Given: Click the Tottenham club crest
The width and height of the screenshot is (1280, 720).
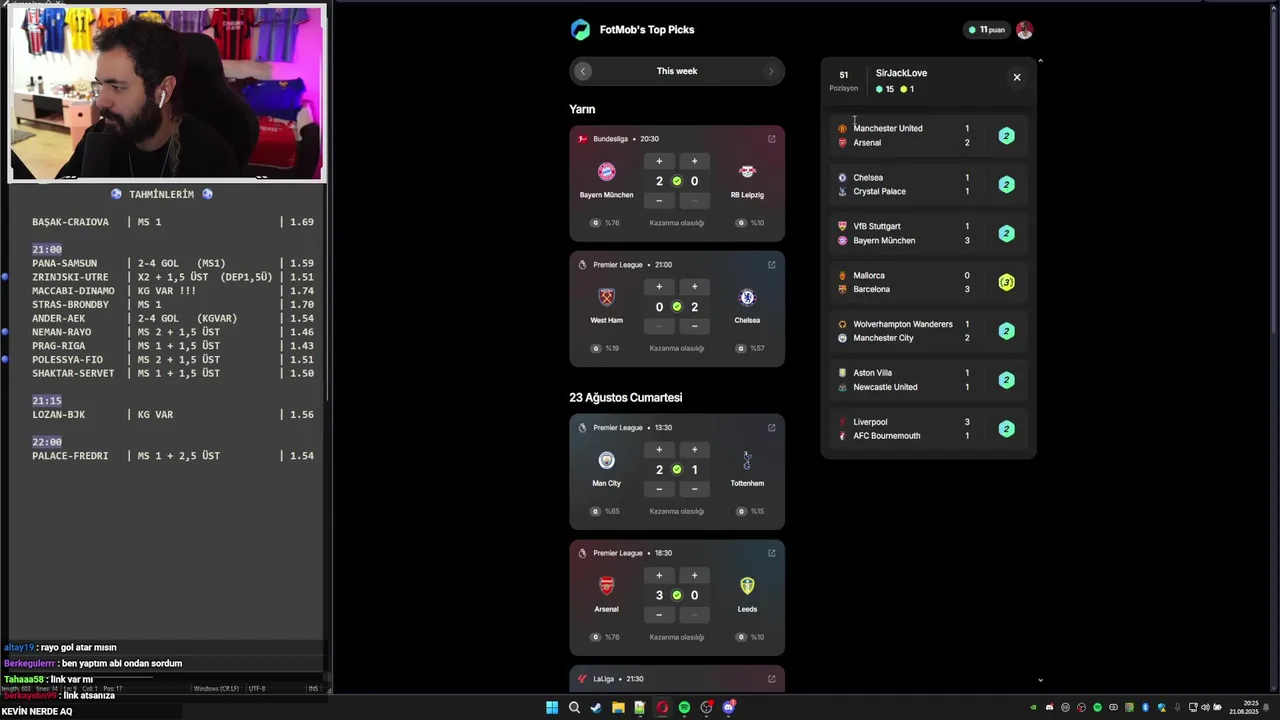Looking at the screenshot, I should (747, 460).
